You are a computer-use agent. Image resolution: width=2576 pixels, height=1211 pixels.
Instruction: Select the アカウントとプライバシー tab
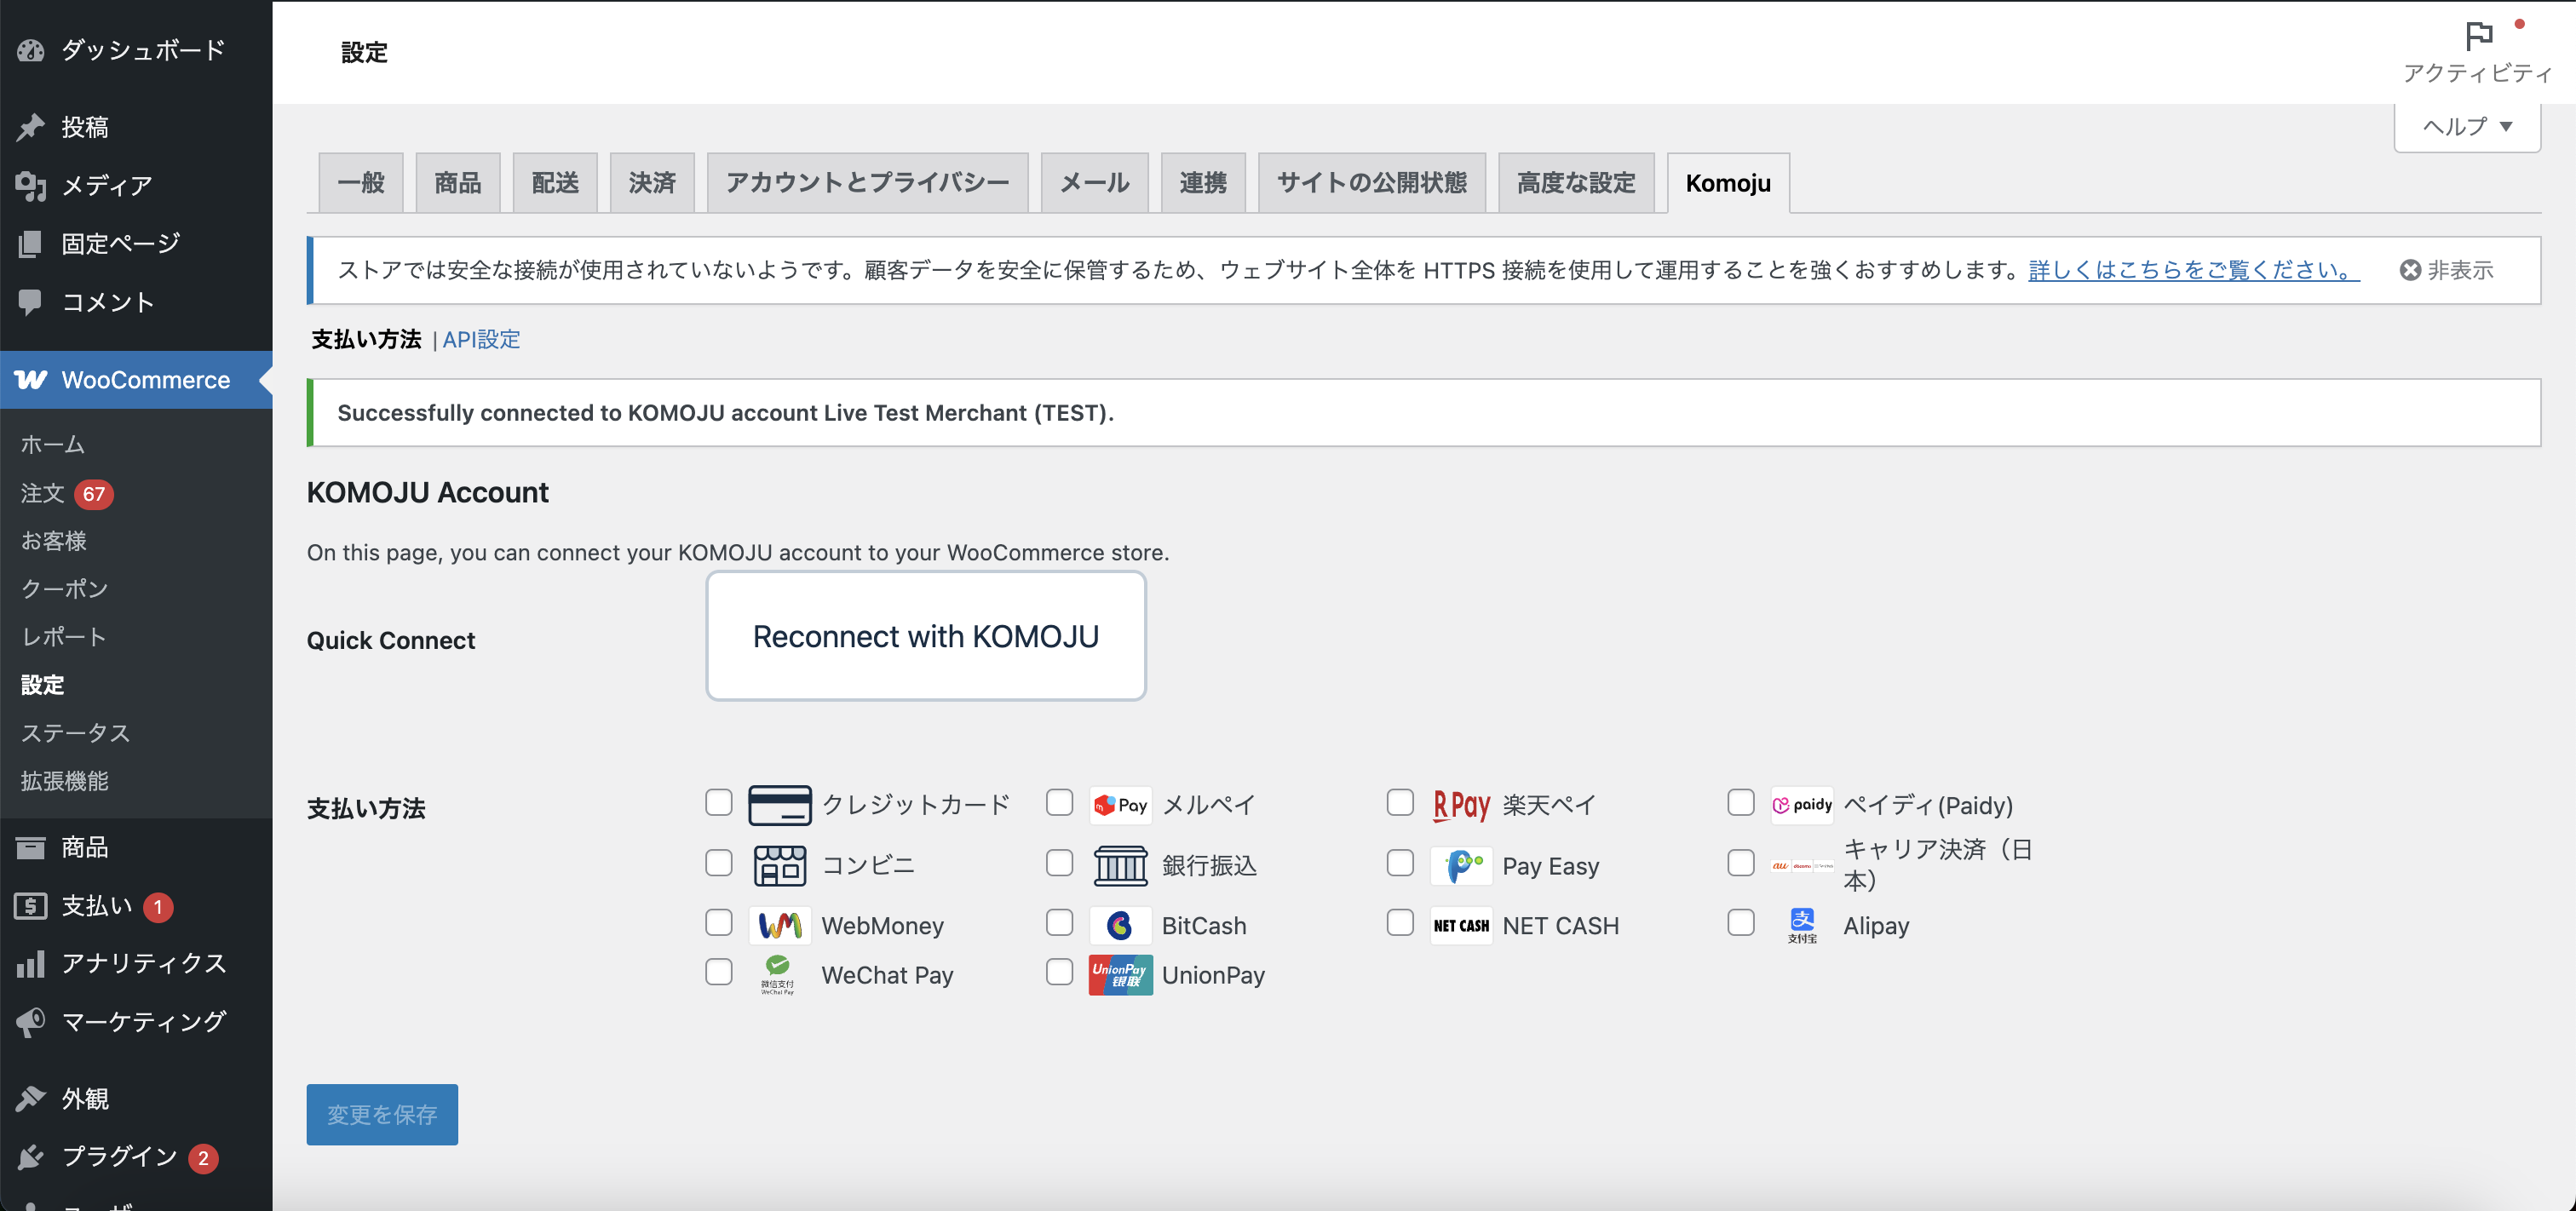[868, 183]
